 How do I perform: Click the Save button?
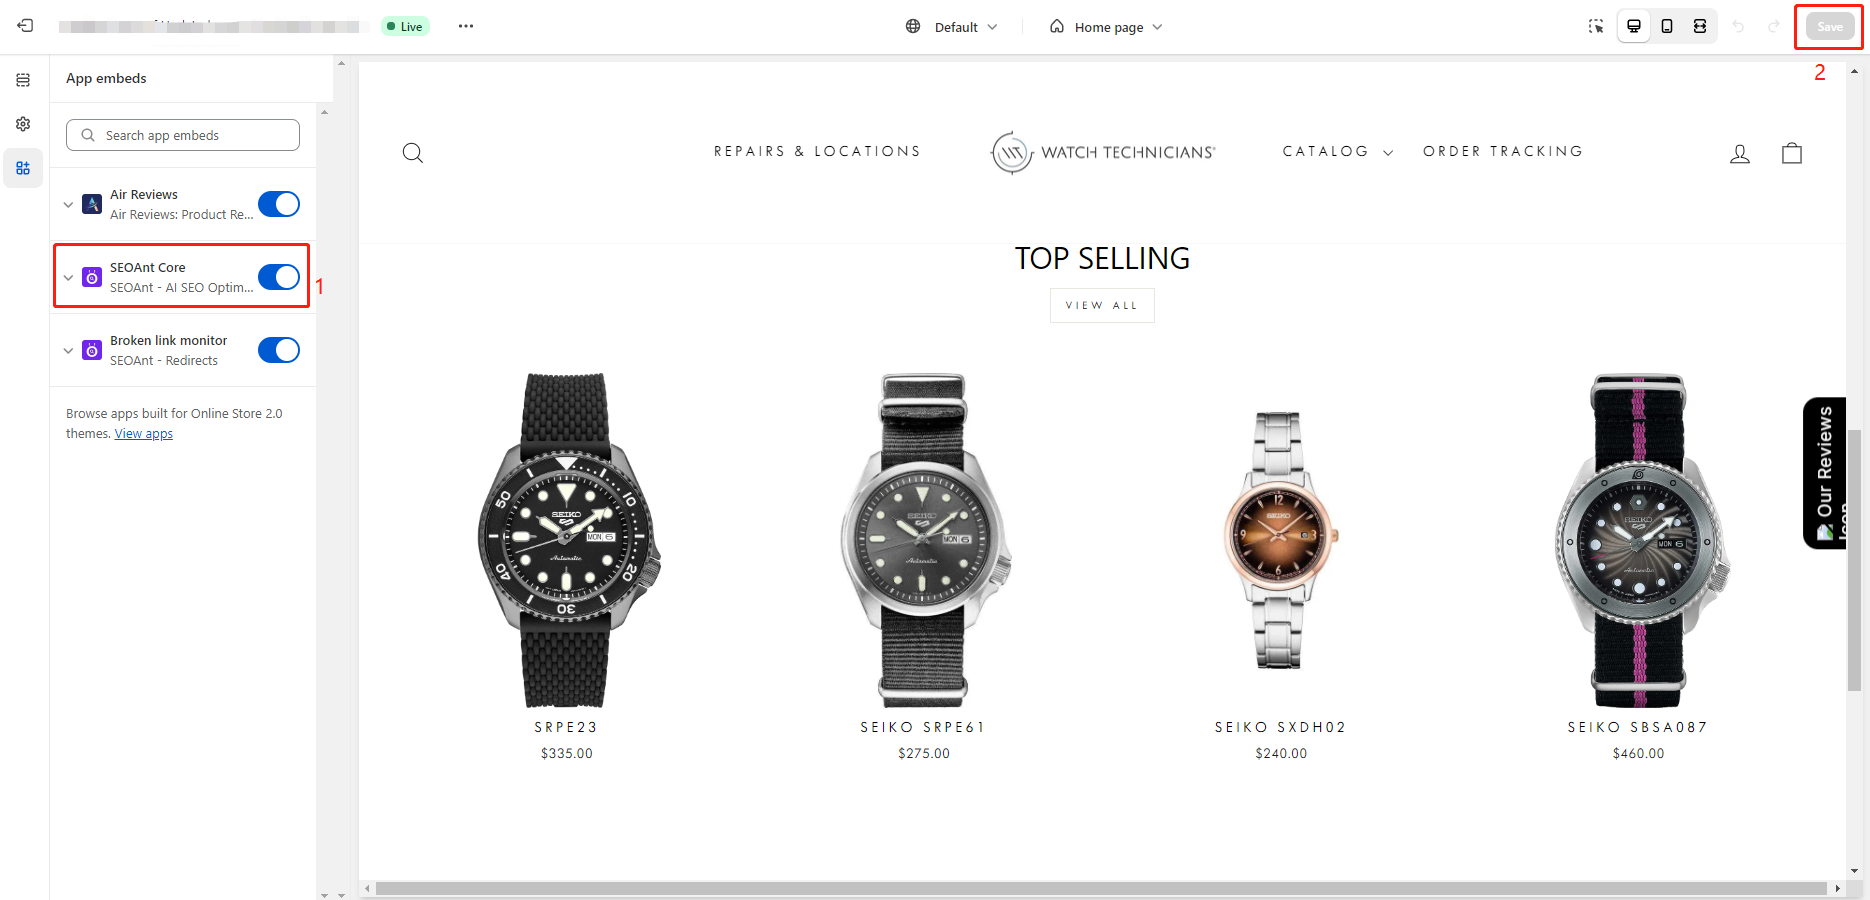[1829, 27]
